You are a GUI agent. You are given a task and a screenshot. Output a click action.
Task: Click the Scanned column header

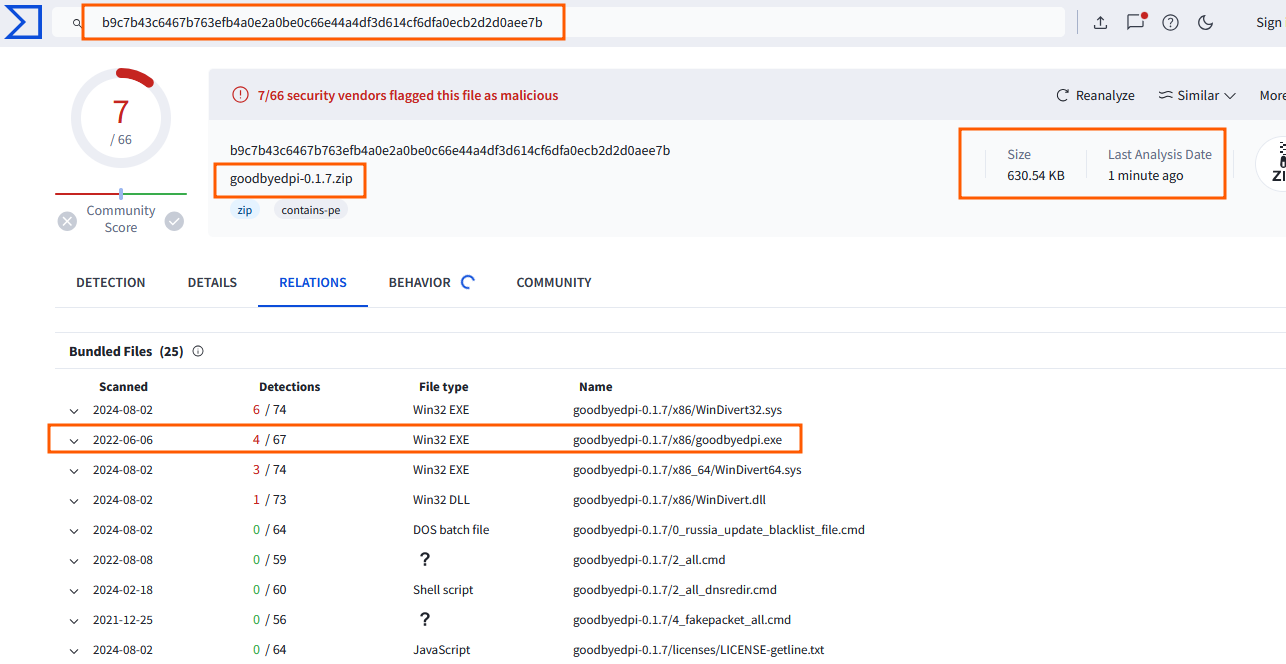123,387
